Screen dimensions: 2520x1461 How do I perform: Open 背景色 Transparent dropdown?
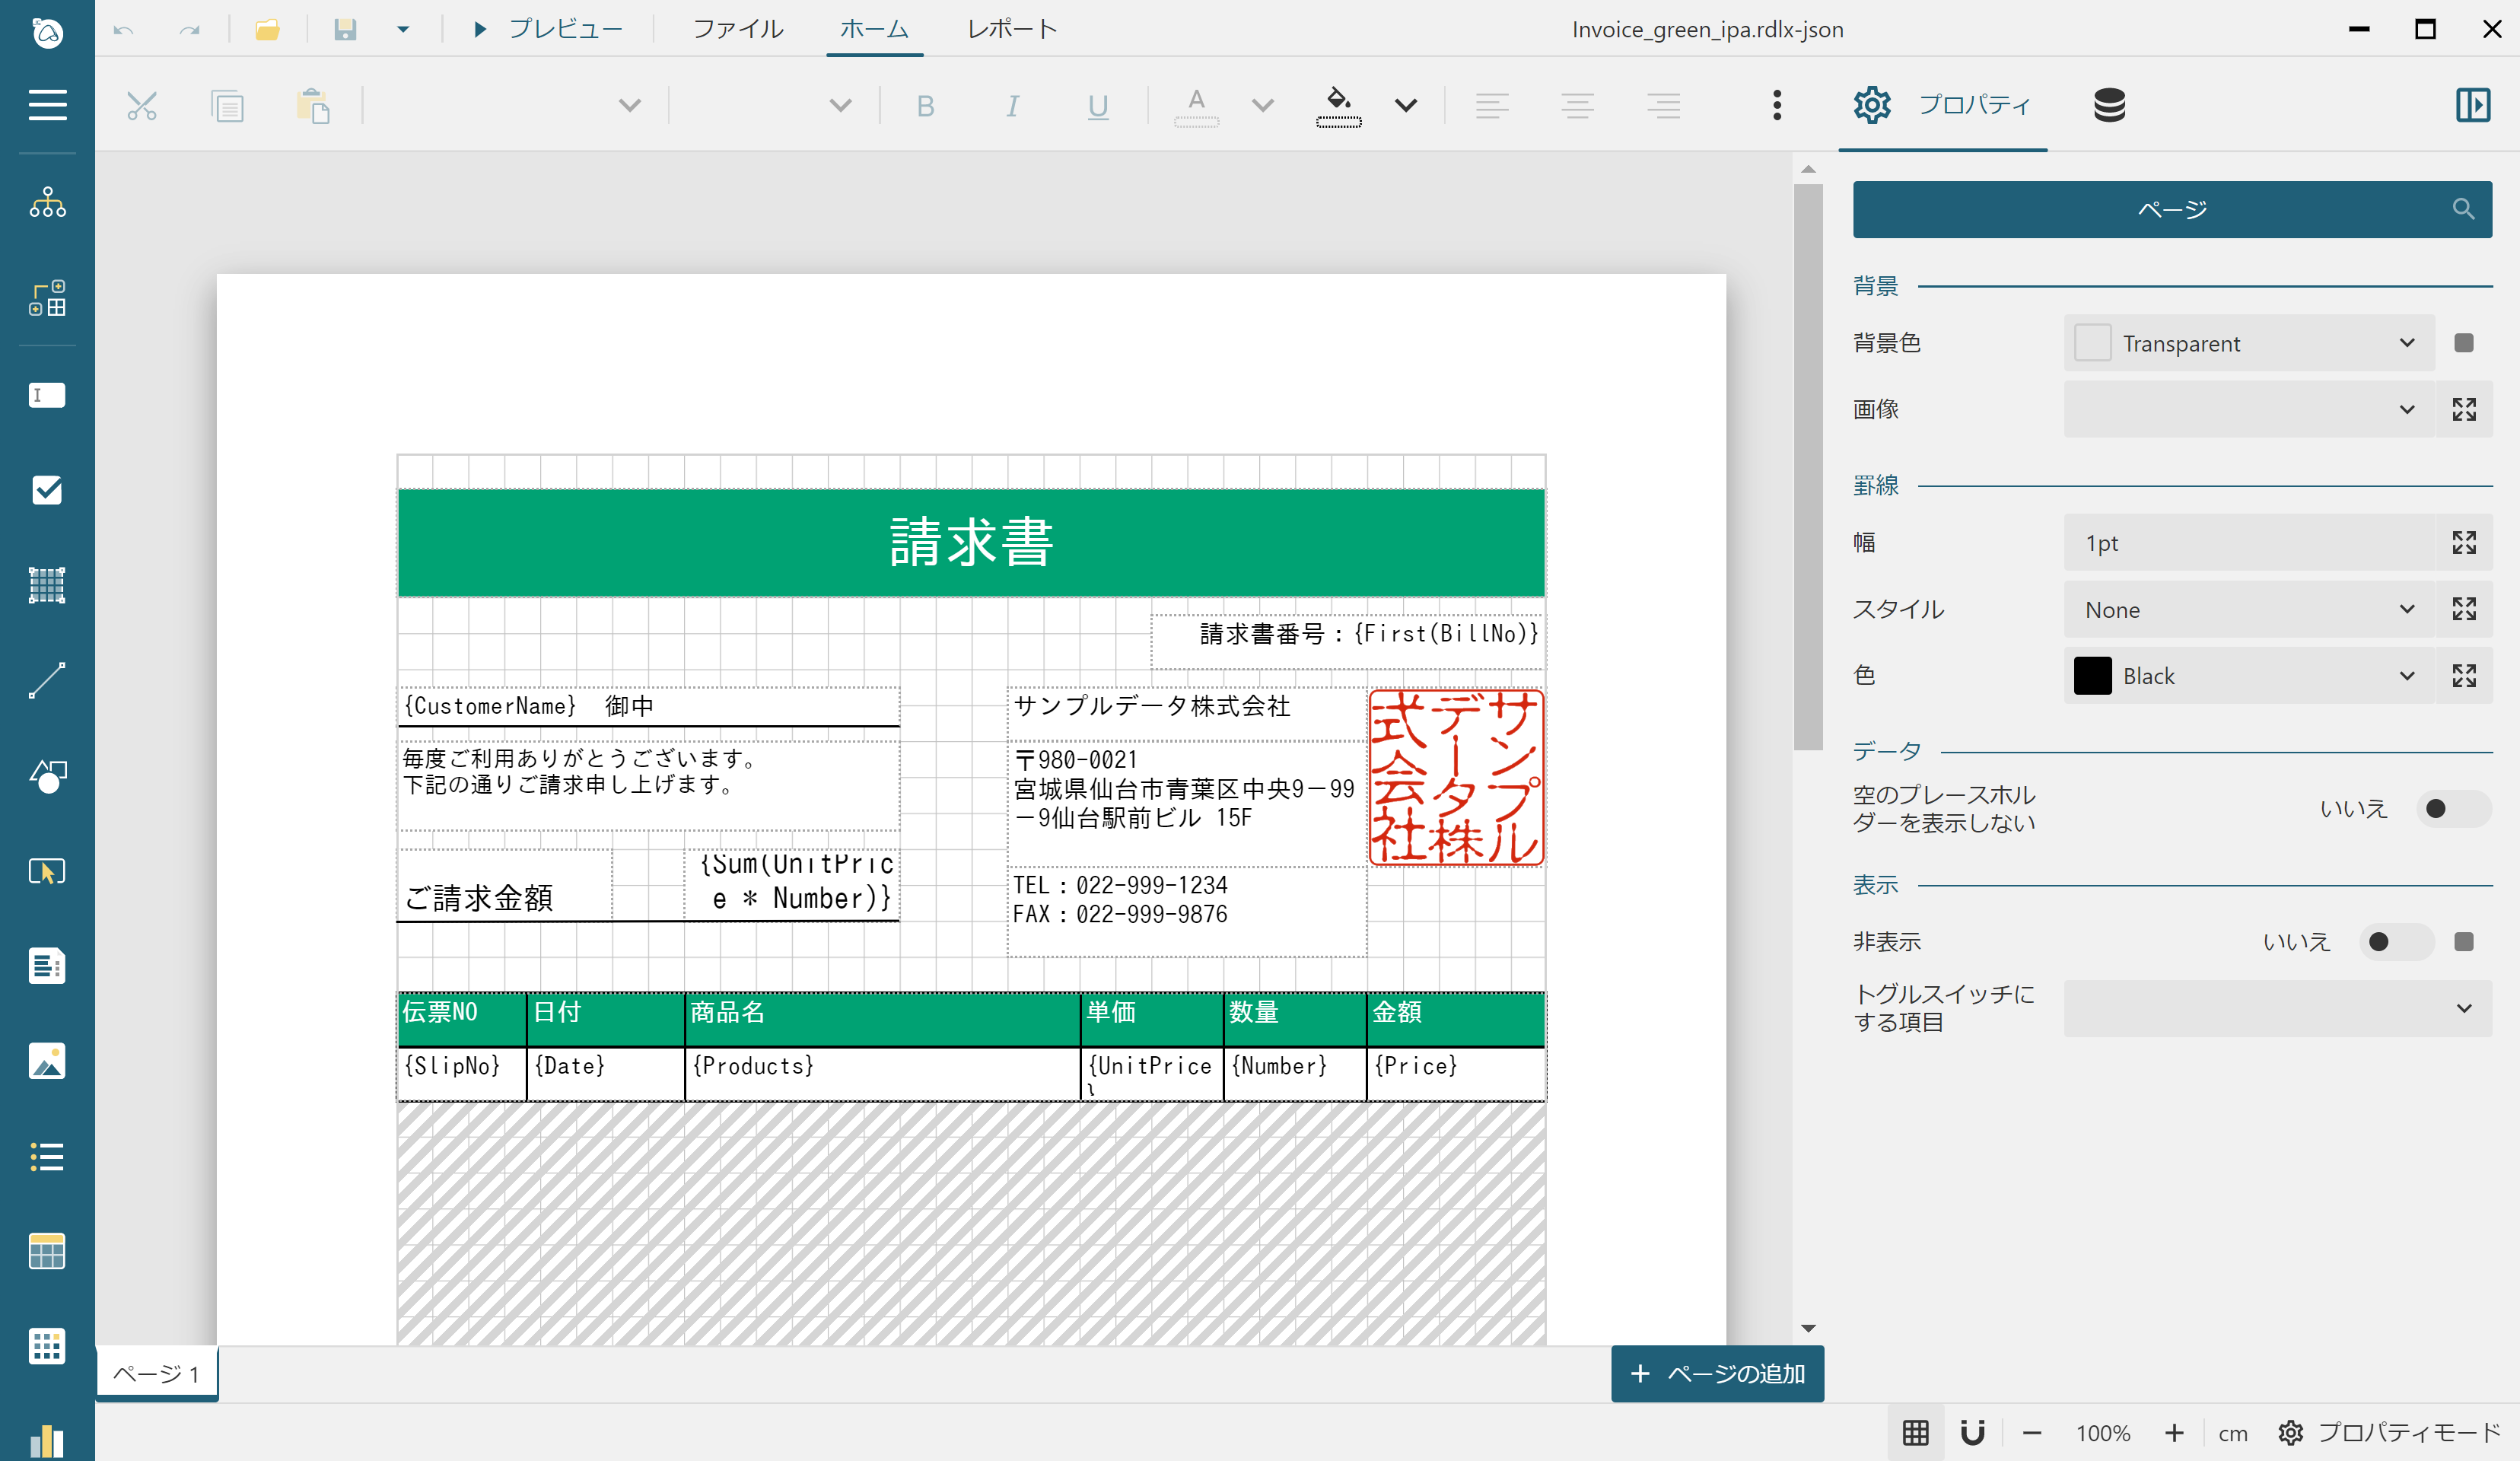(2248, 343)
